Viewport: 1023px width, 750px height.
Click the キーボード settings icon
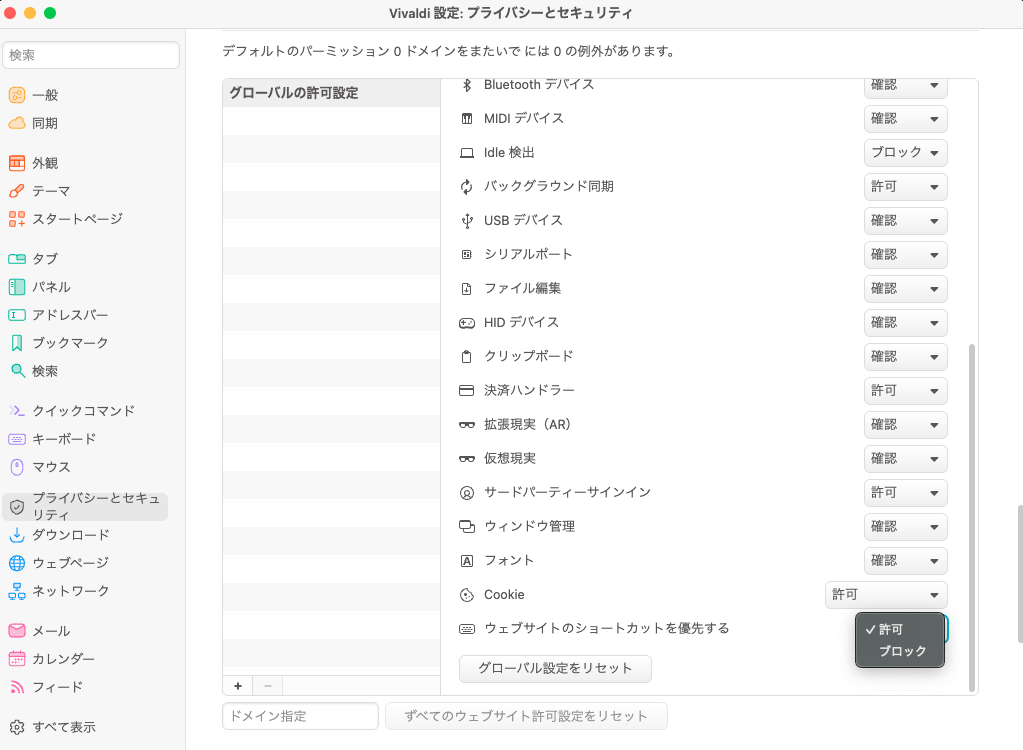pyautogui.click(x=17, y=438)
